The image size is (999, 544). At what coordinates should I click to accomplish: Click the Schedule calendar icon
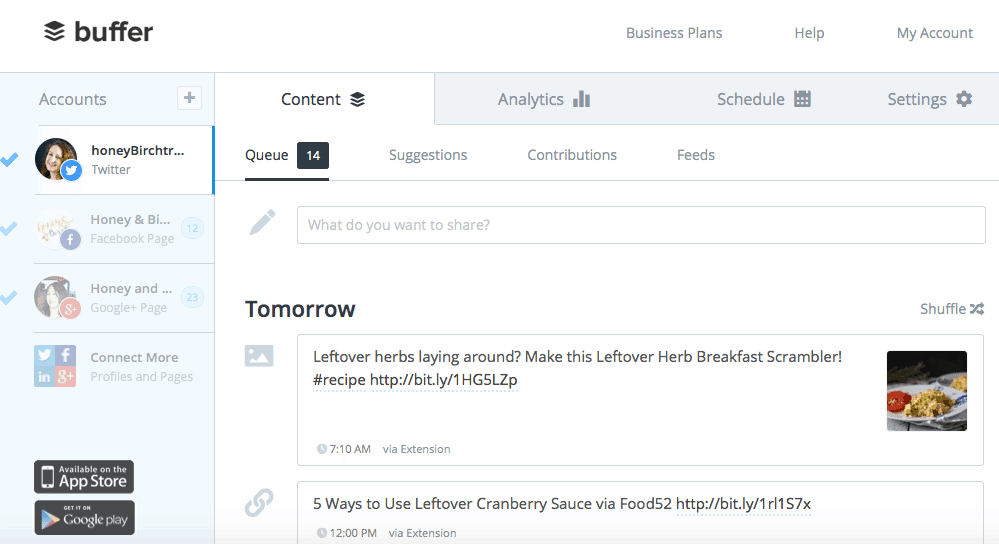click(x=802, y=99)
